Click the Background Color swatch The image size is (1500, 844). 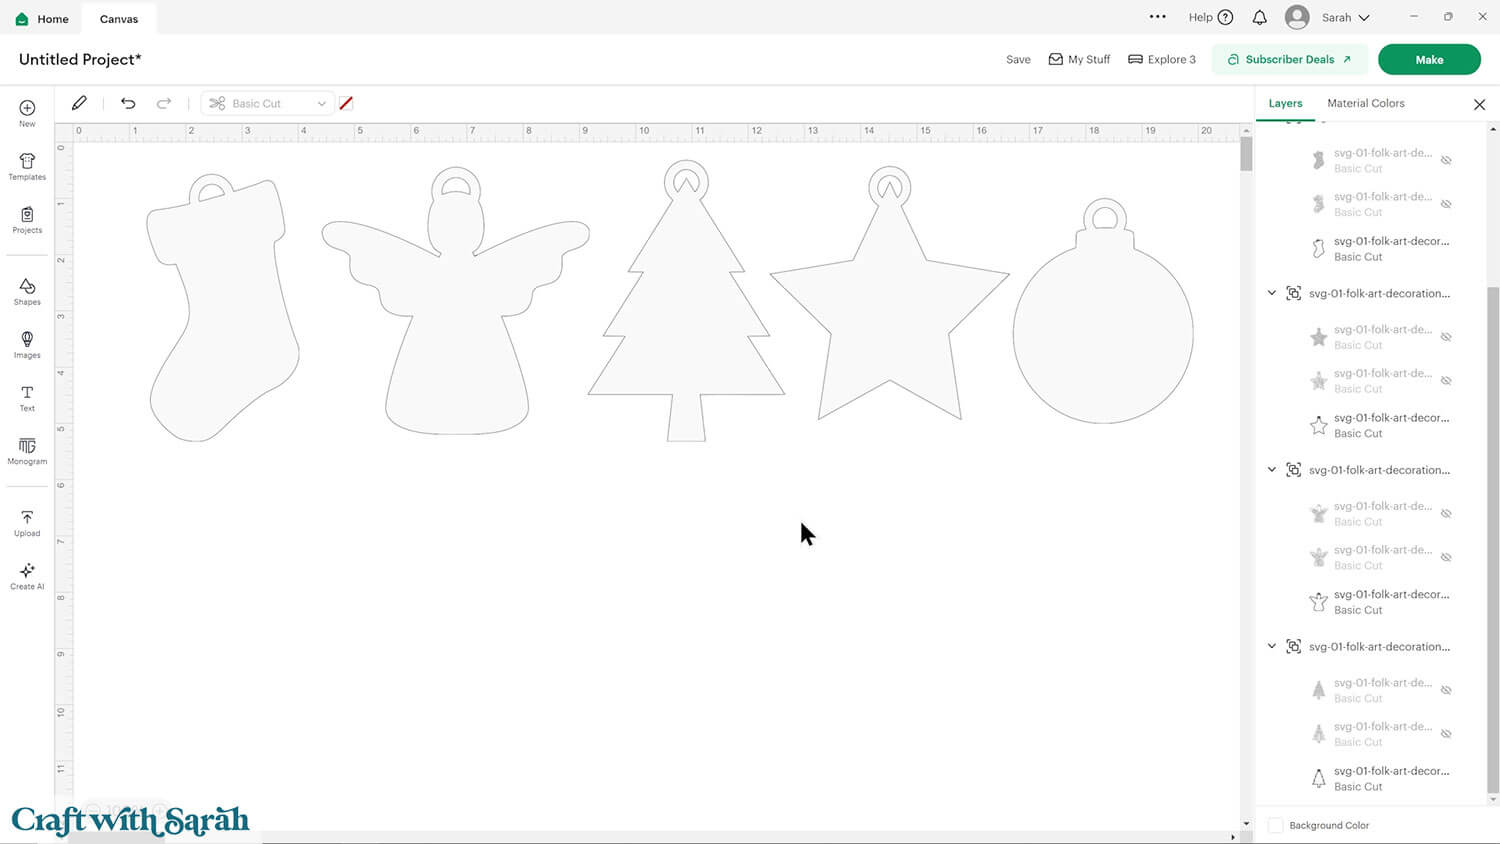(x=1275, y=825)
